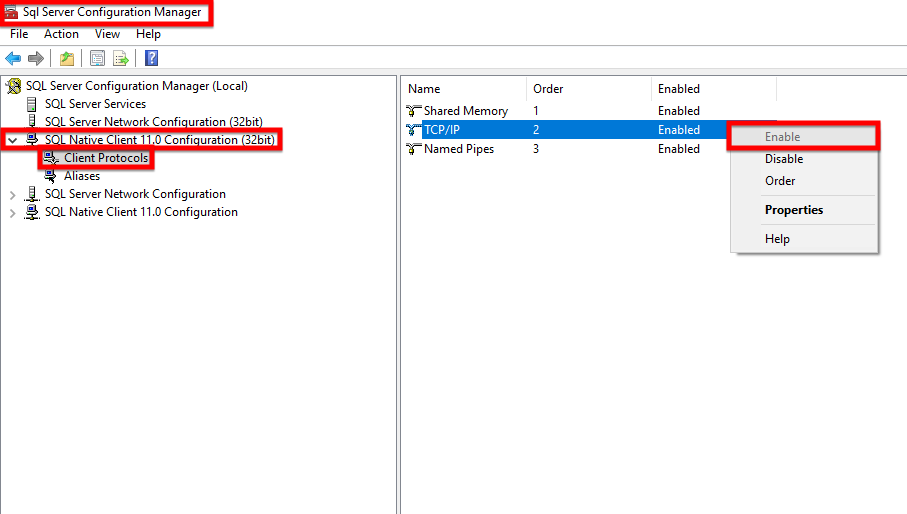The width and height of the screenshot is (907, 514).
Task: Click the Back arrow toolbar icon
Action: (13, 58)
